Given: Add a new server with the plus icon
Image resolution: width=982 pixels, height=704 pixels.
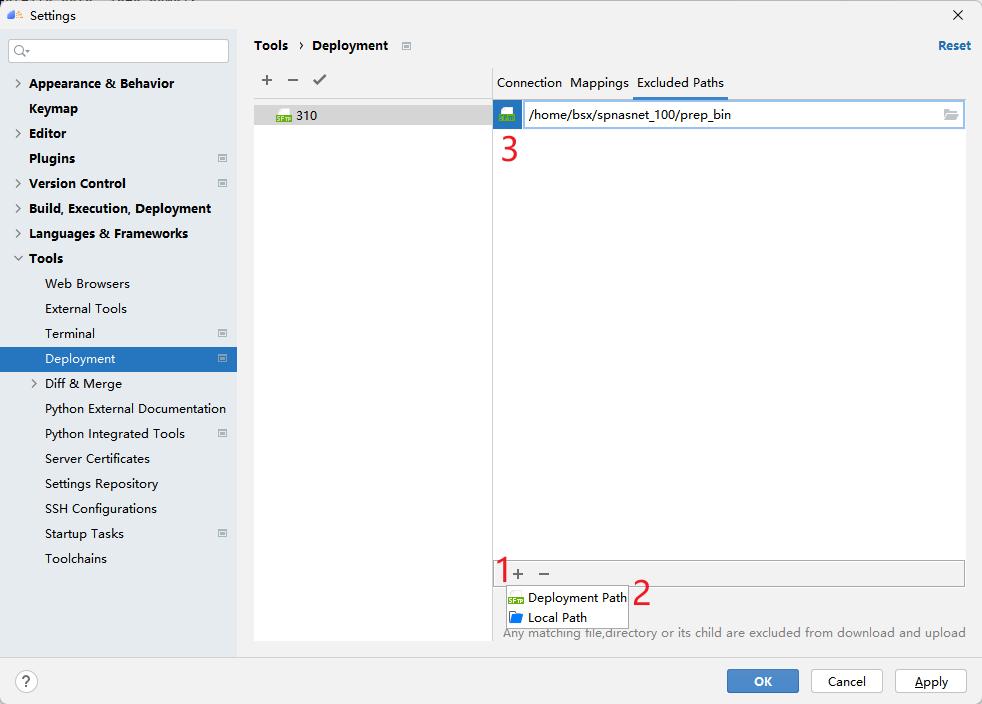Looking at the screenshot, I should 267,80.
